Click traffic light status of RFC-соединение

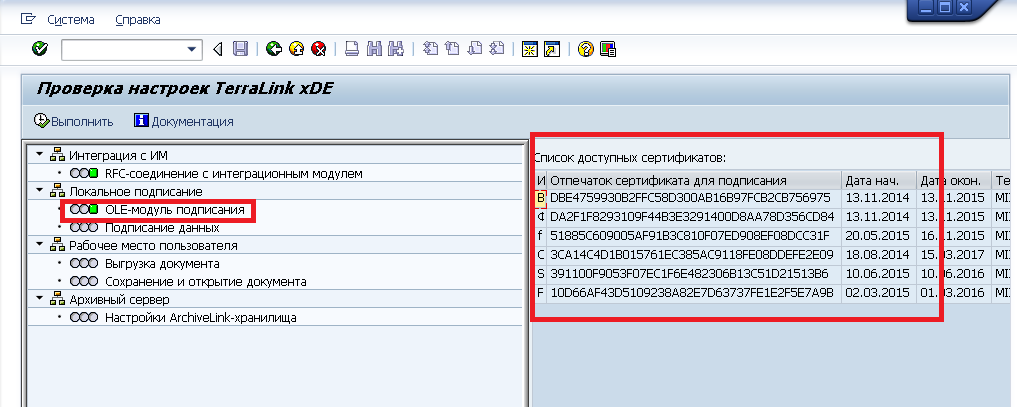click(84, 174)
